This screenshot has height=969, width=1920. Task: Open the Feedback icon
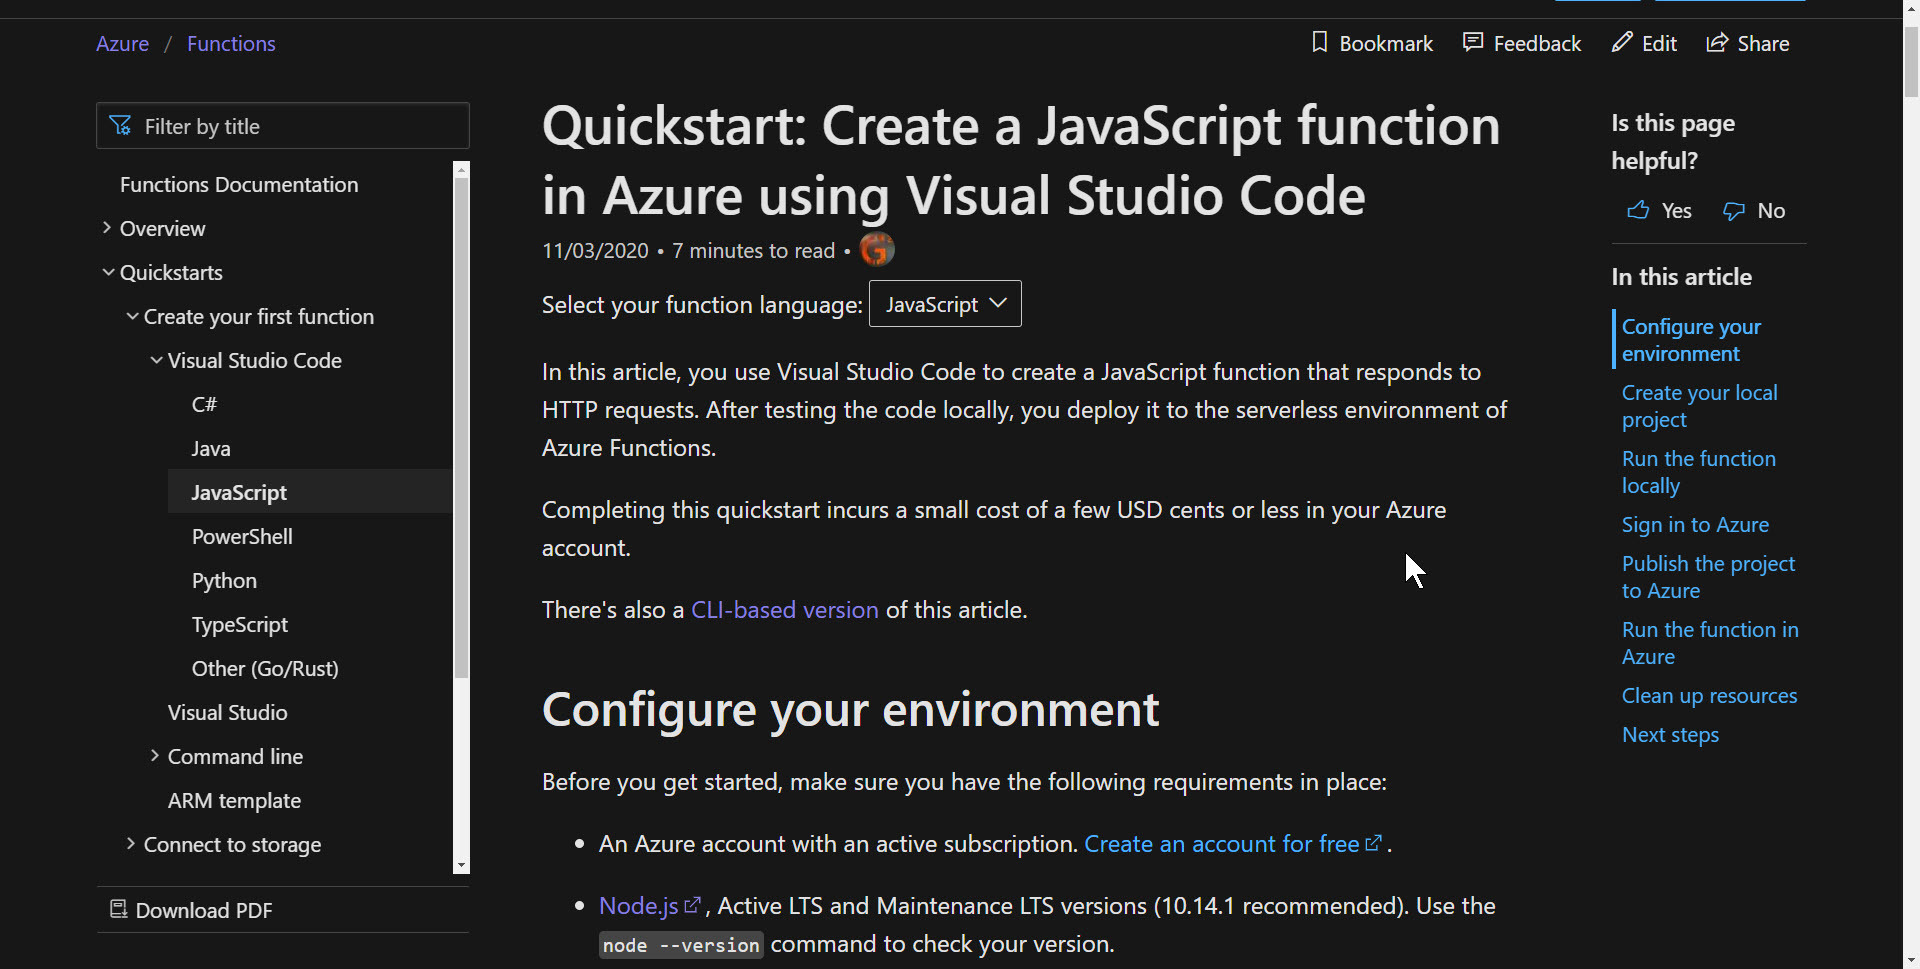(1472, 42)
